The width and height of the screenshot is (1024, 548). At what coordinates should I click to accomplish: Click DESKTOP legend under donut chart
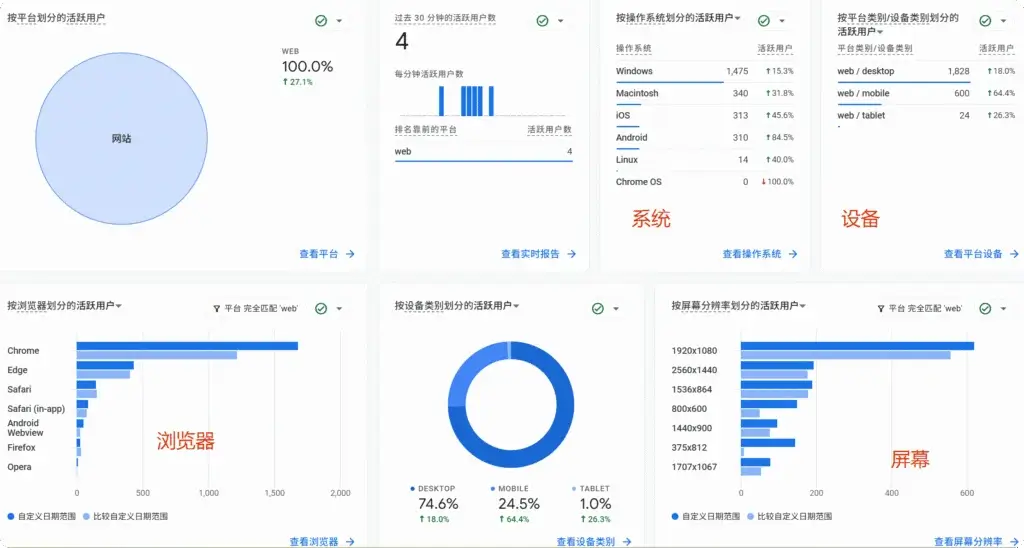coord(433,489)
